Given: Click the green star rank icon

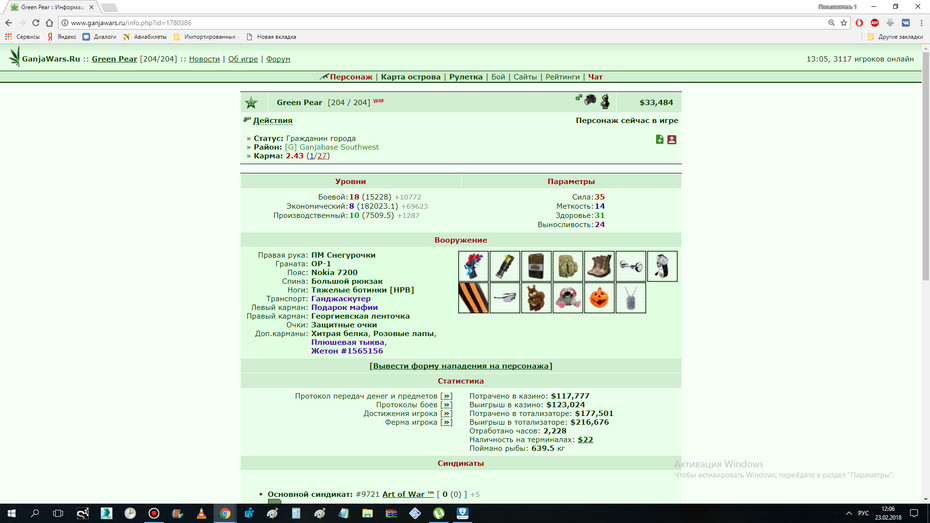Looking at the screenshot, I should click(251, 103).
